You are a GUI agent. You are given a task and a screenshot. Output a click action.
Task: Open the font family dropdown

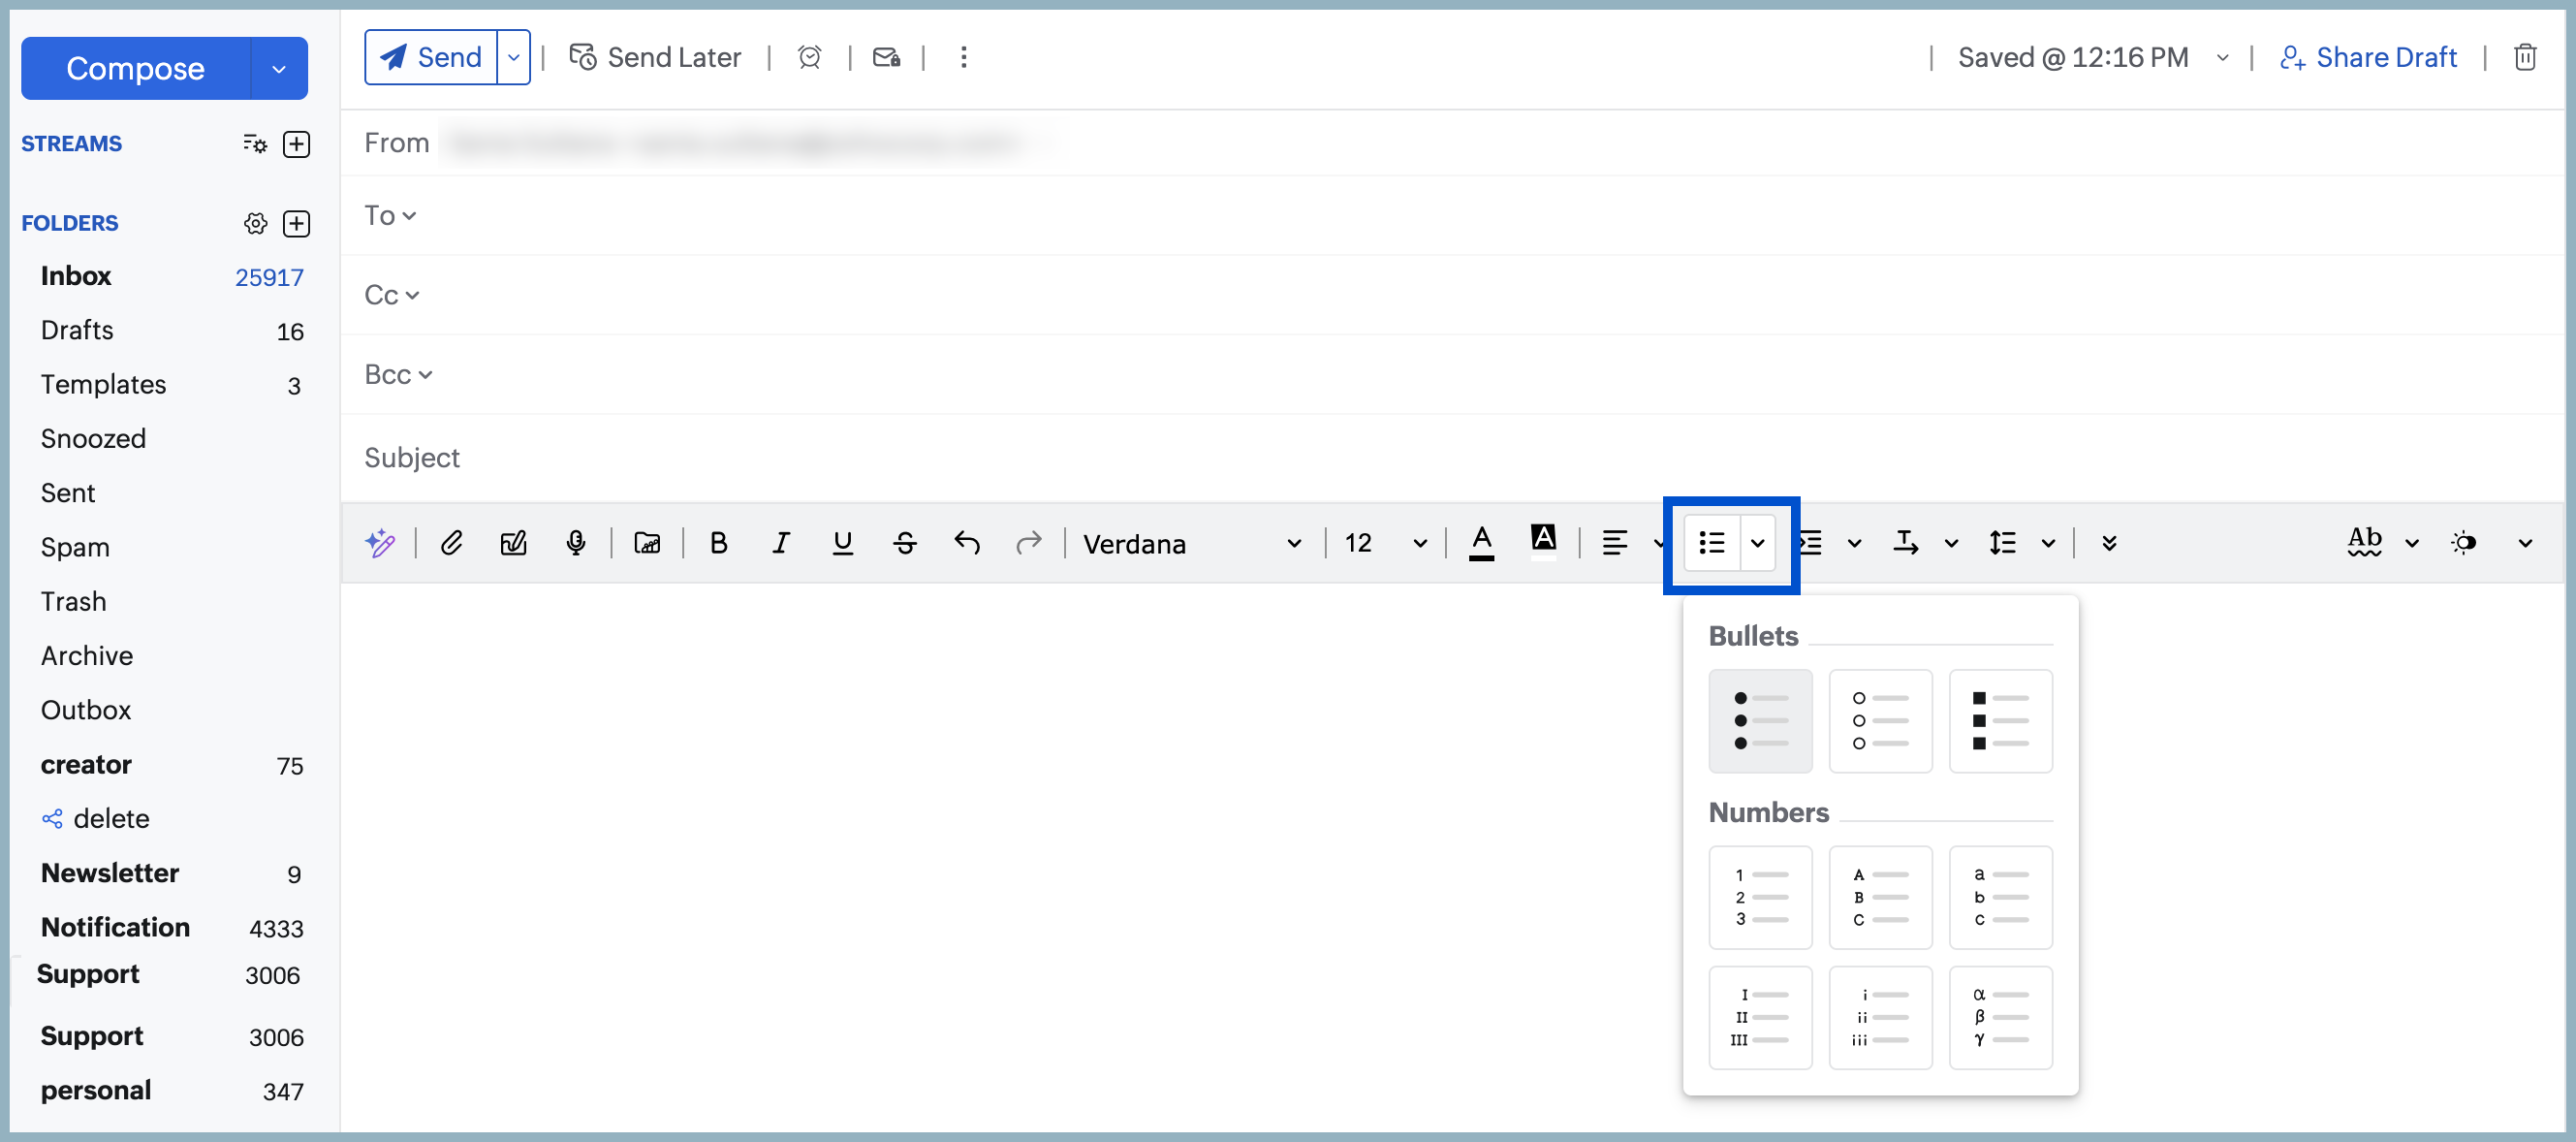[x=1293, y=543]
